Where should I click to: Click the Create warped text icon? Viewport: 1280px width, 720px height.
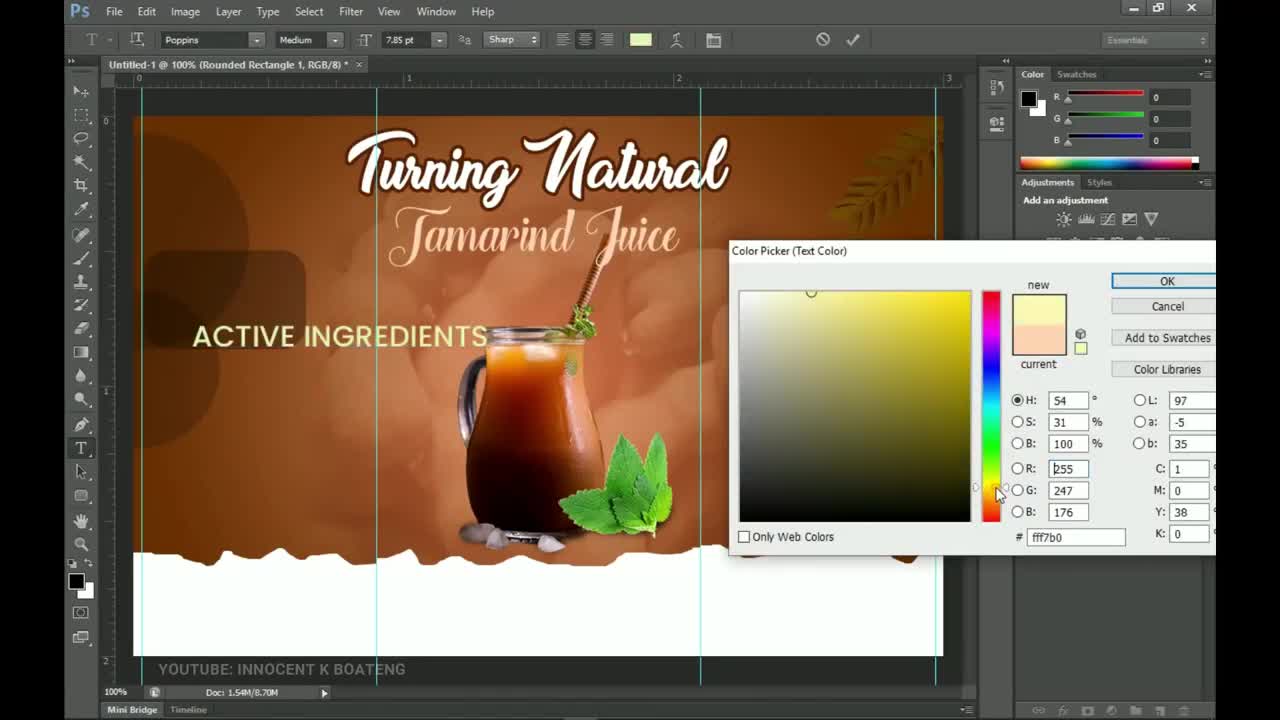tap(677, 40)
